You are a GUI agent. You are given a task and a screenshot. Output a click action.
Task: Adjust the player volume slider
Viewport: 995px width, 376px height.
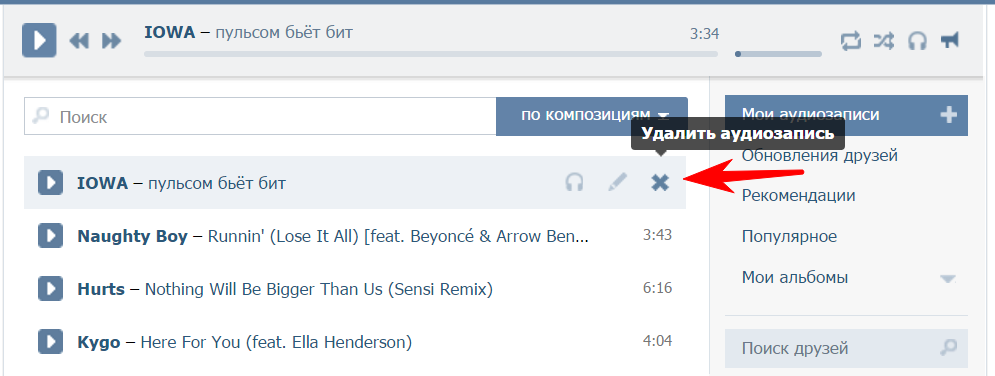pyautogui.click(x=778, y=54)
